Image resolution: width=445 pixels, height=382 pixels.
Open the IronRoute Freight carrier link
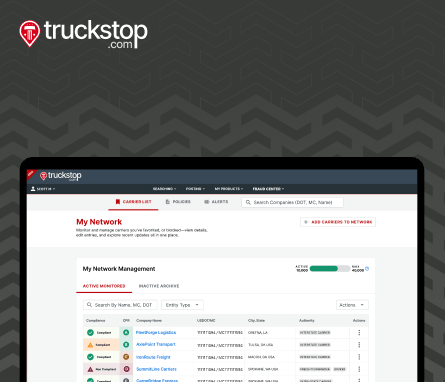tap(153, 357)
